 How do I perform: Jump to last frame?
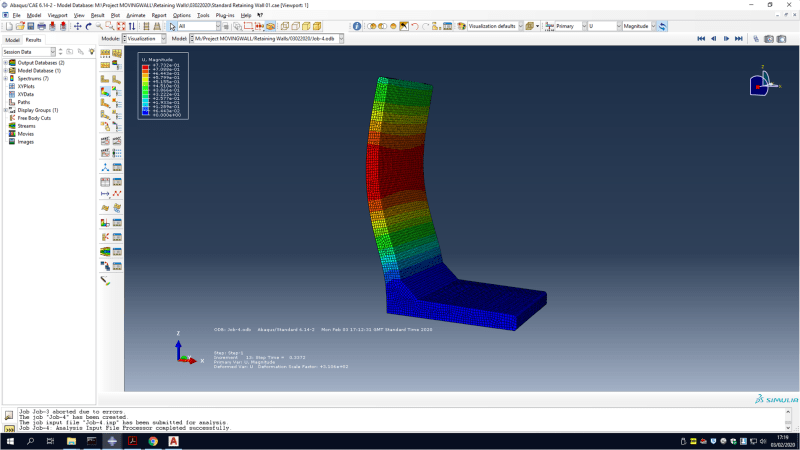tap(738, 39)
